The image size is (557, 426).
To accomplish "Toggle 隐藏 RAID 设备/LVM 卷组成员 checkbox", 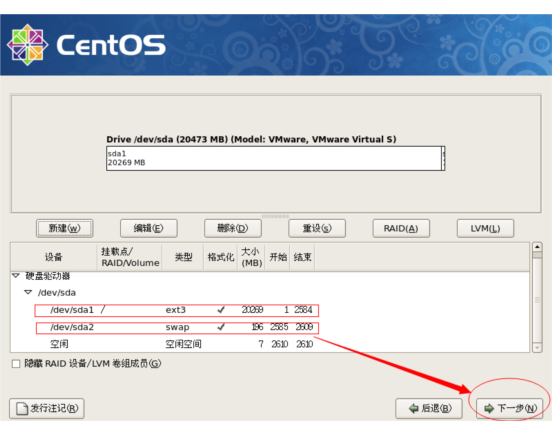I will pyautogui.click(x=16, y=364).
